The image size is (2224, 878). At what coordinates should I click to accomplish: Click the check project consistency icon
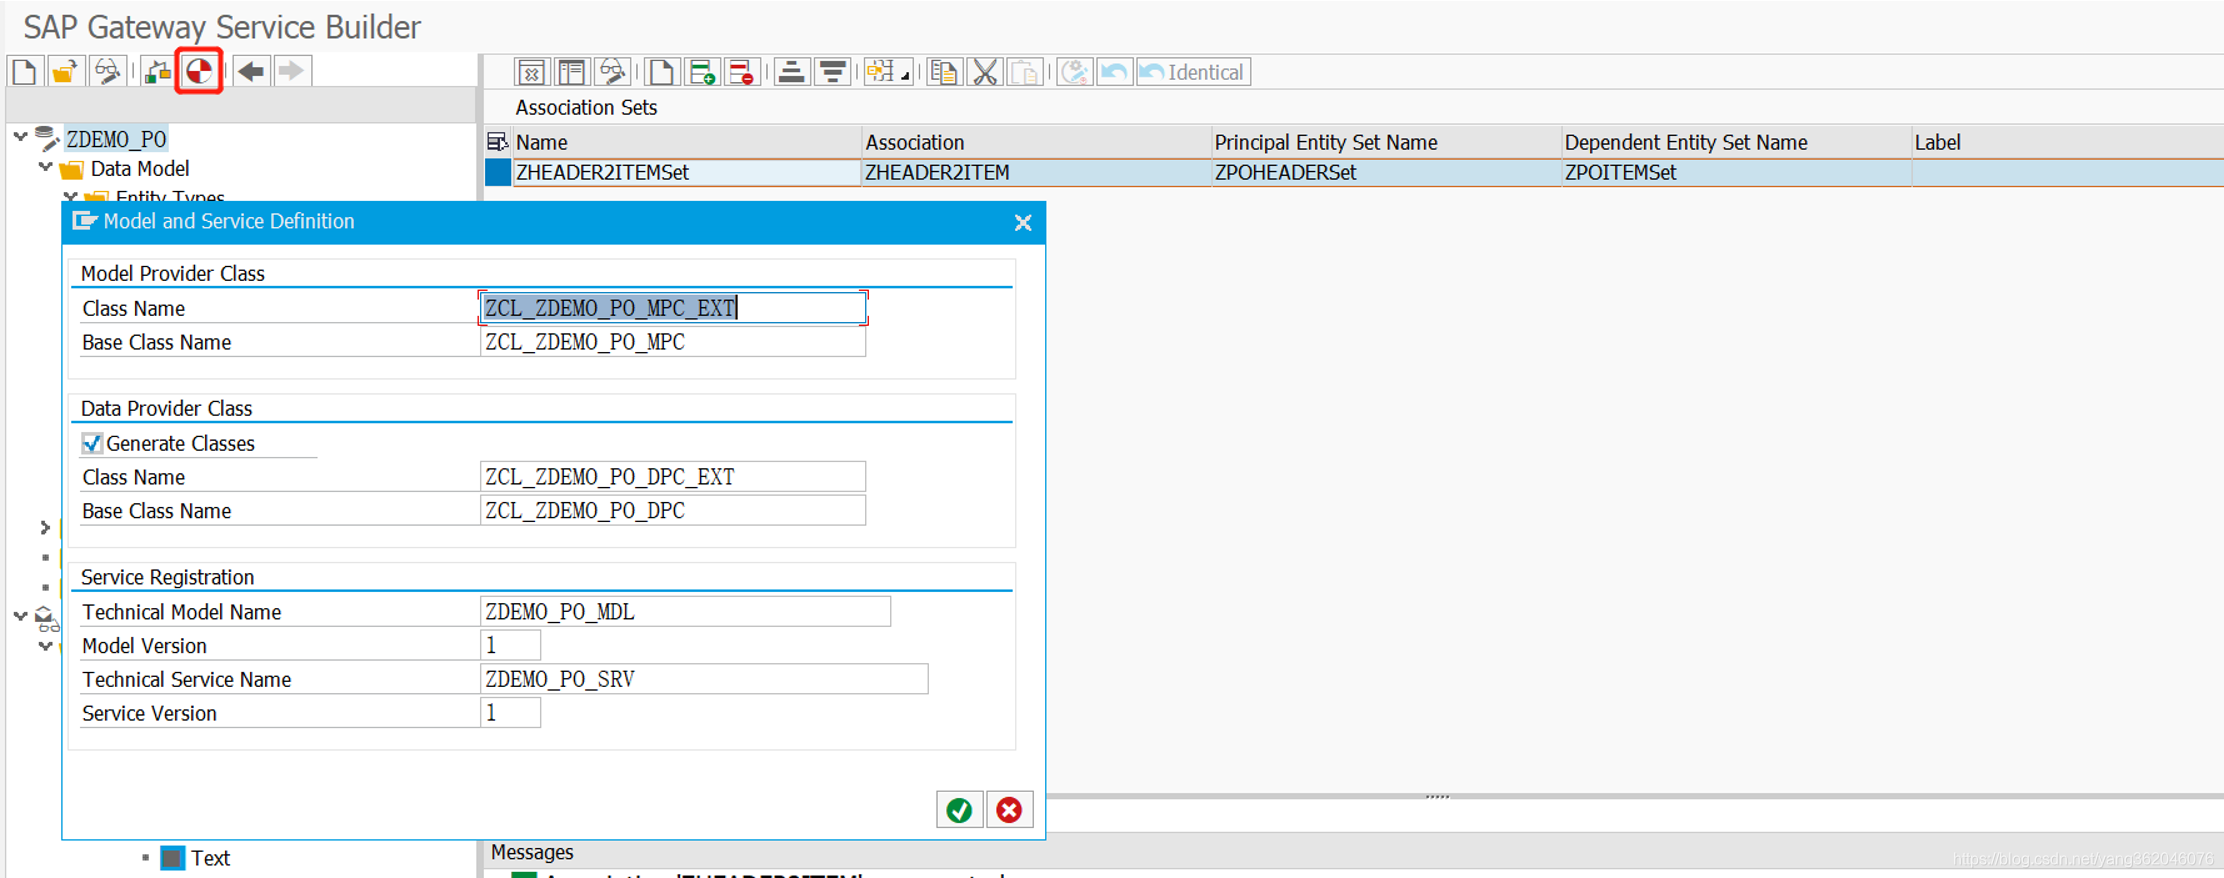(157, 71)
